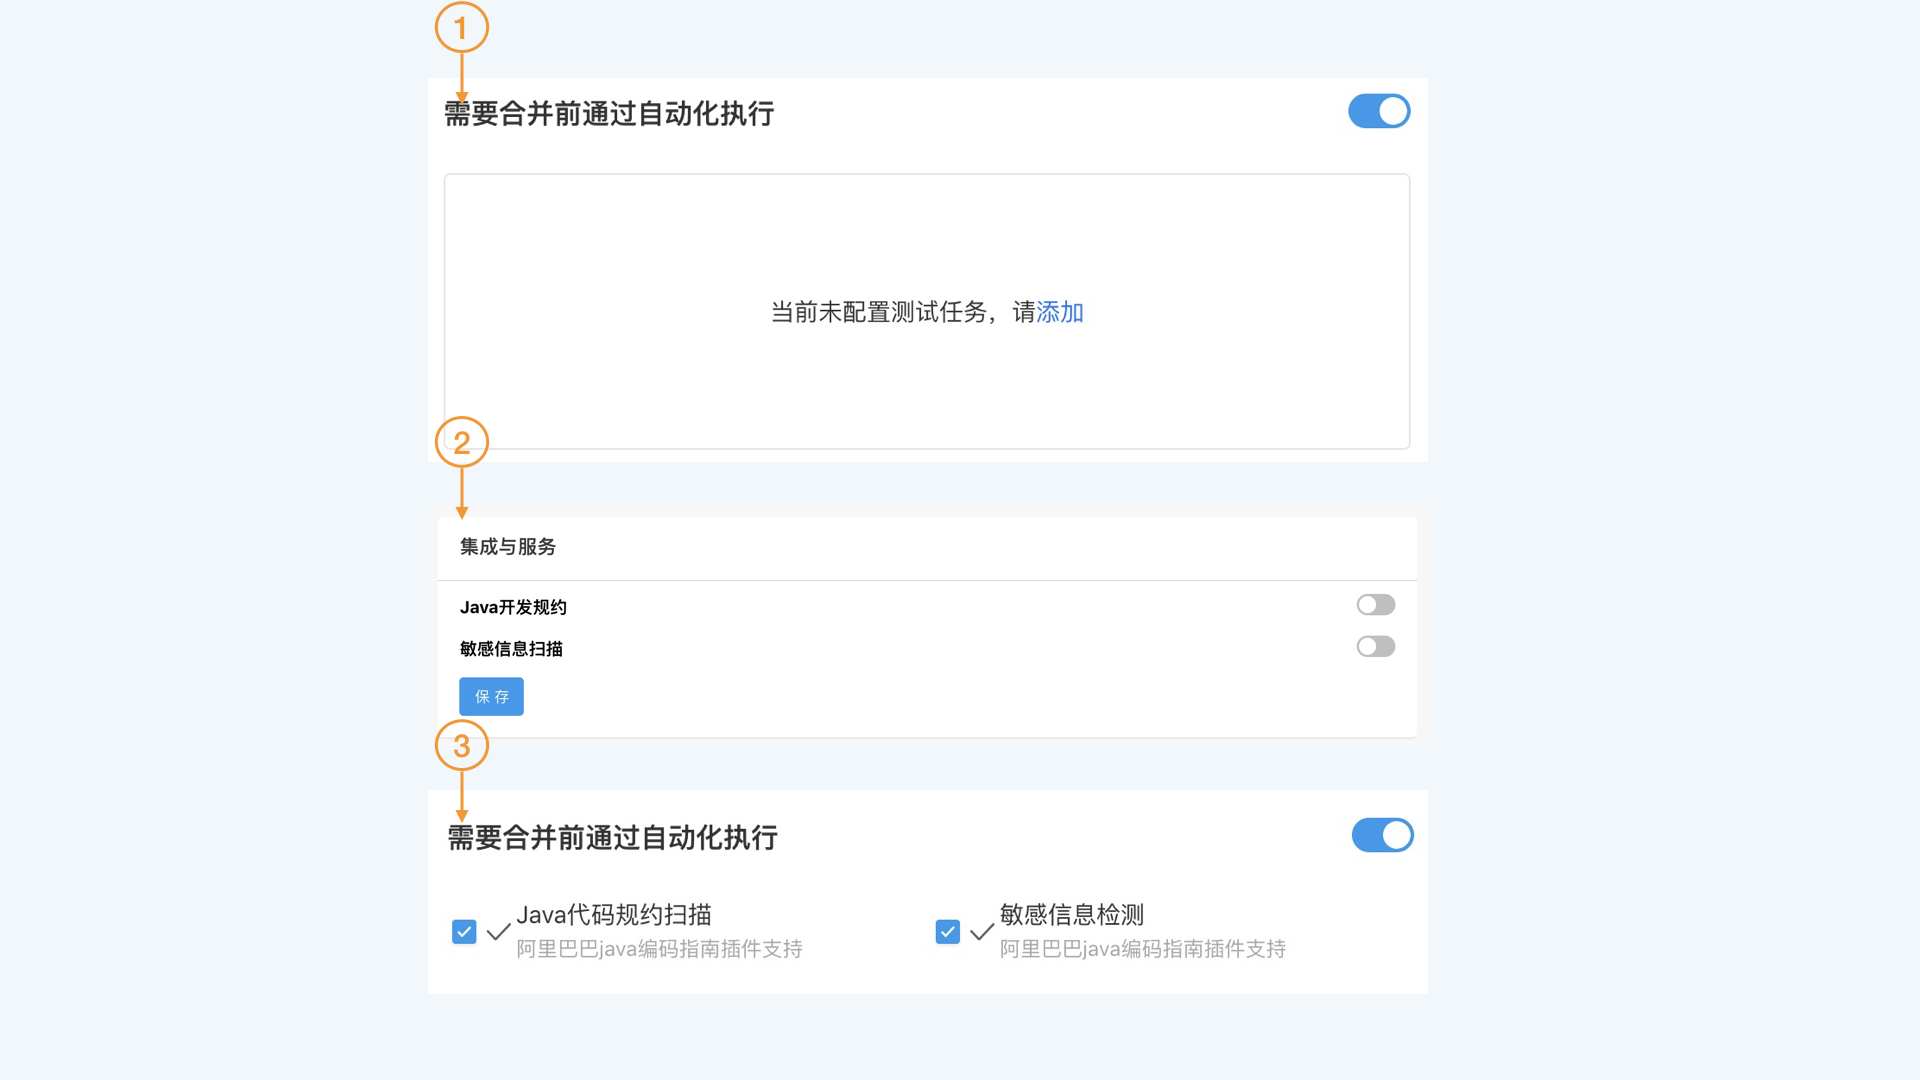Click the orange circle marker labeled 3
Screen dimensions: 1920x1080
pyautogui.click(x=462, y=746)
